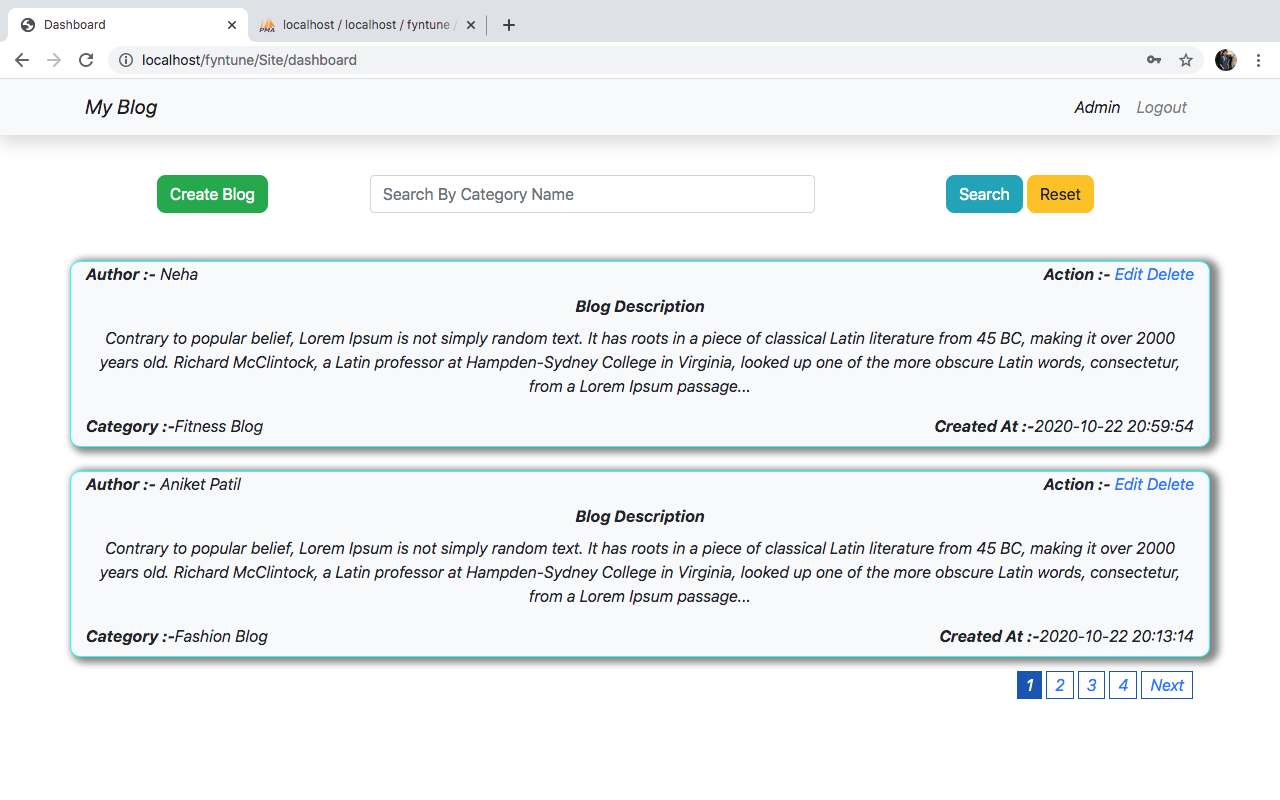Open Chrome three-dot menu

[1258, 60]
